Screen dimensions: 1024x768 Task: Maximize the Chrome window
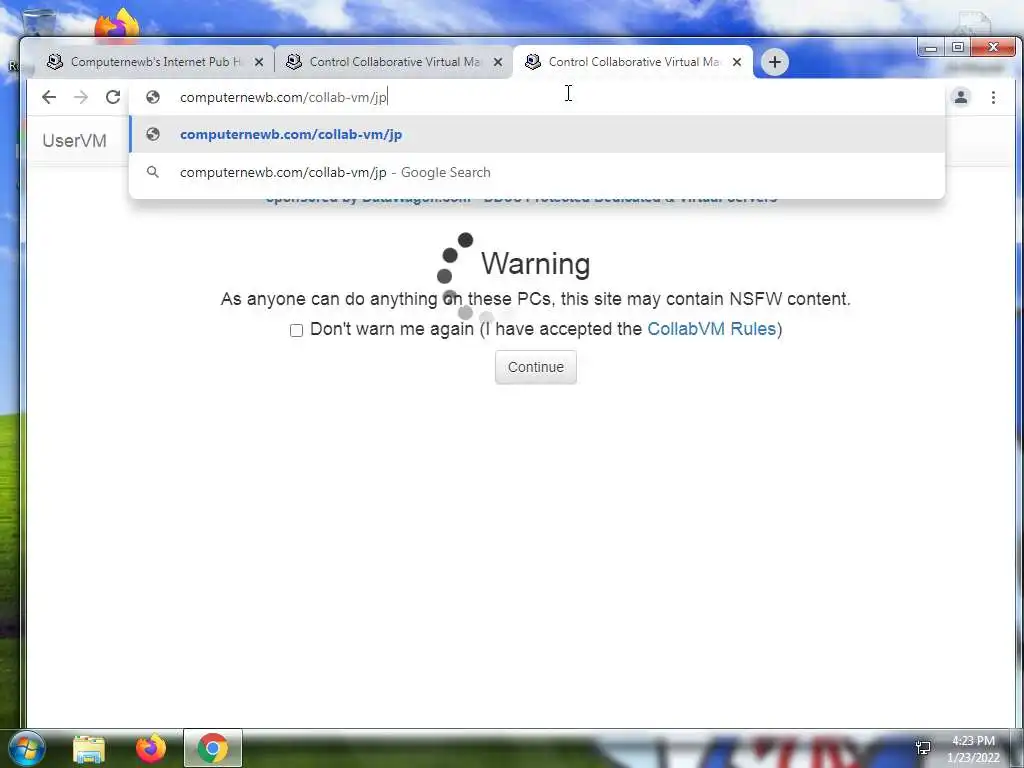tap(958, 48)
